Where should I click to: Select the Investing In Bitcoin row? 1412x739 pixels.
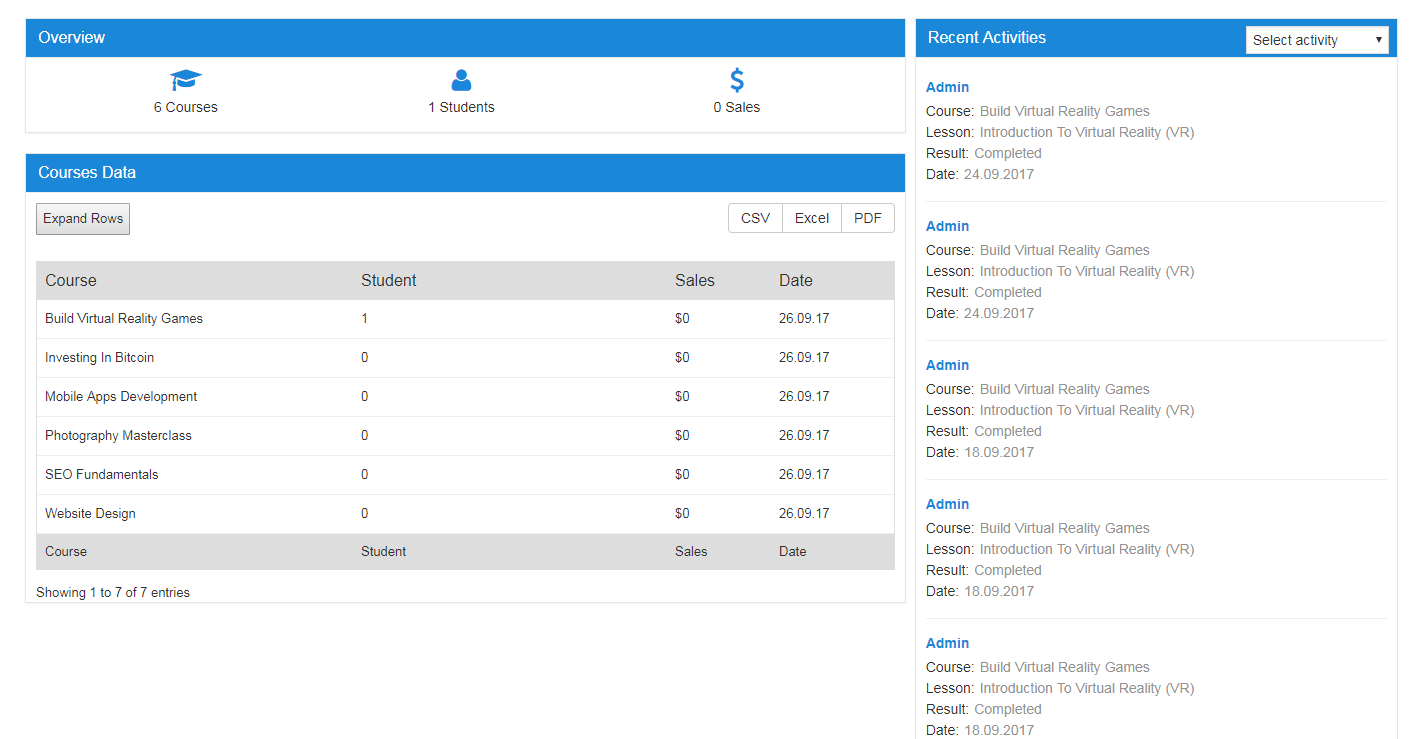[465, 358]
